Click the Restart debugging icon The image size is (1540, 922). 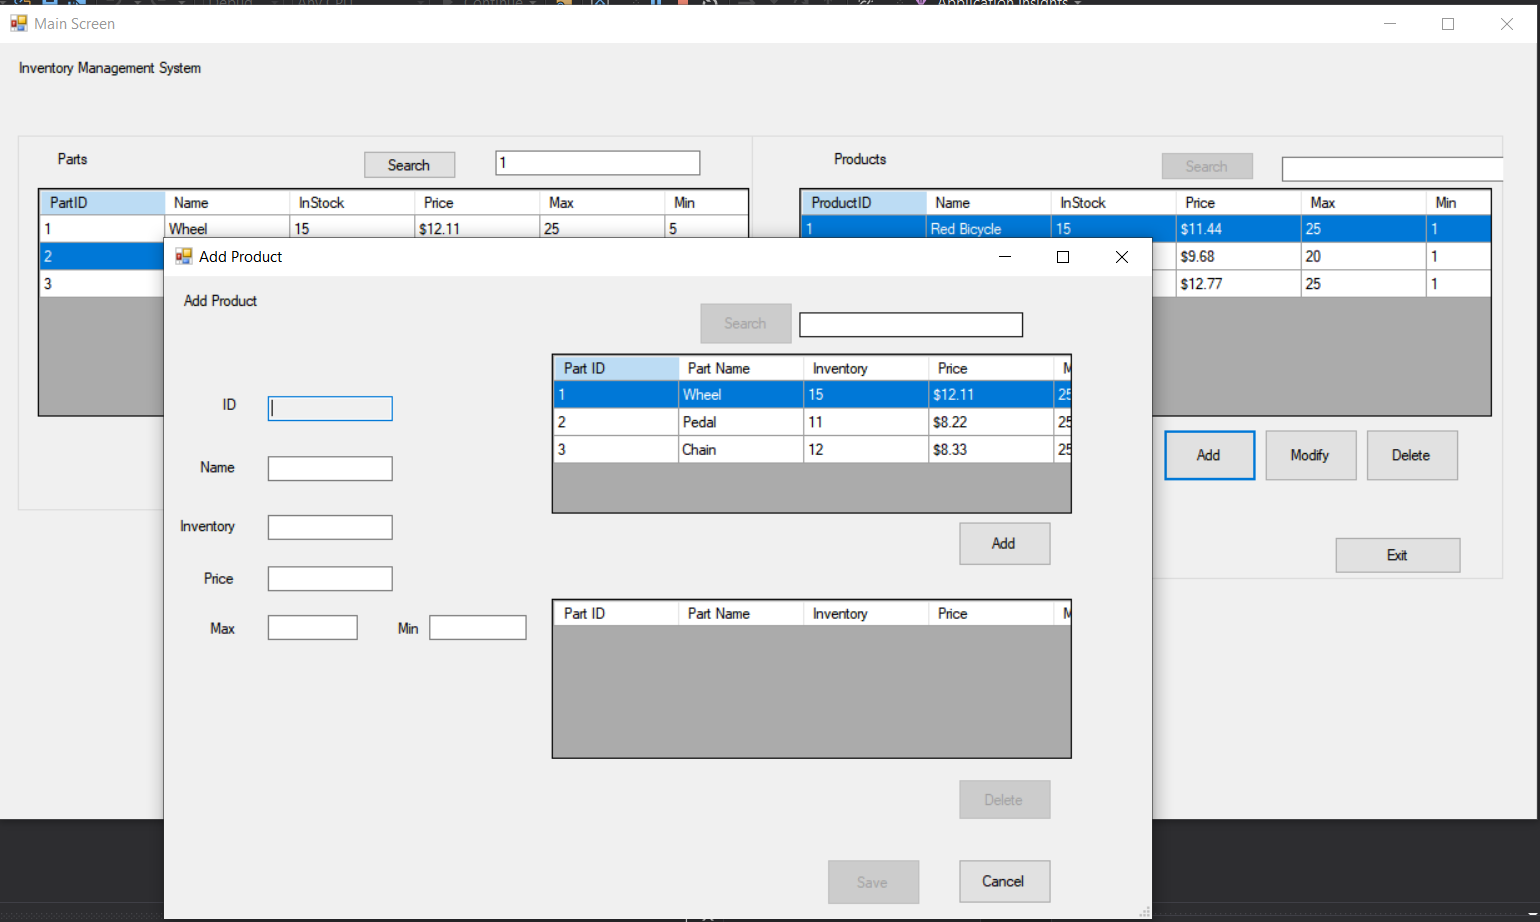[x=711, y=3]
